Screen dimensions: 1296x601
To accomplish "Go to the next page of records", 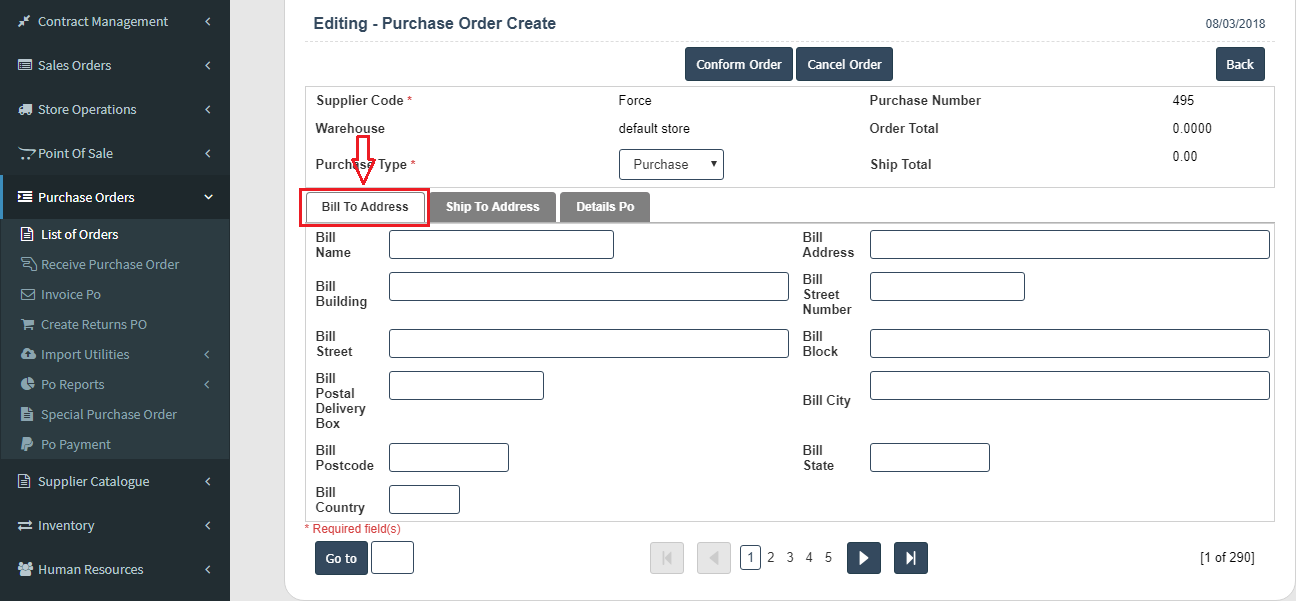I will click(x=863, y=558).
